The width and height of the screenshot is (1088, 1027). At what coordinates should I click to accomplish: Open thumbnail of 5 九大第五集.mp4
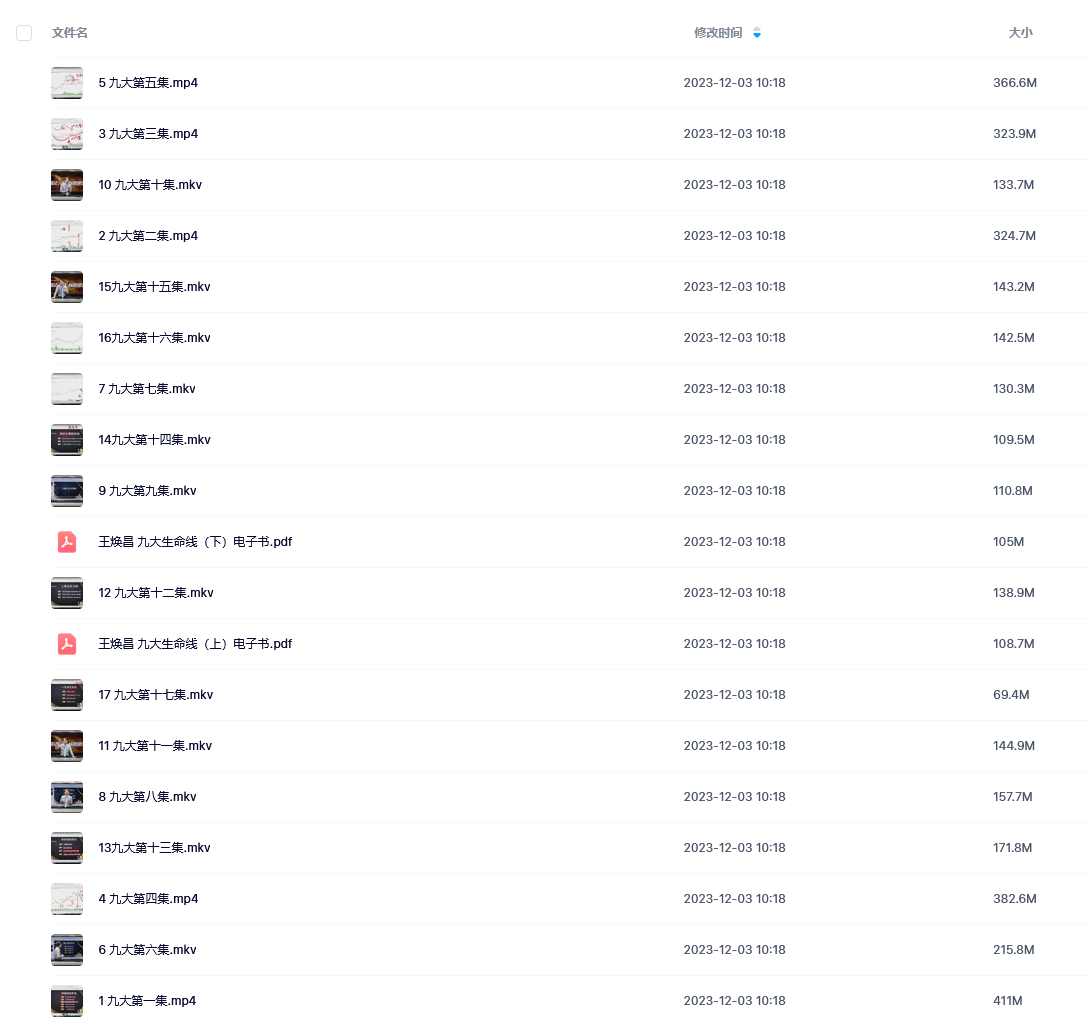pyautogui.click(x=67, y=83)
